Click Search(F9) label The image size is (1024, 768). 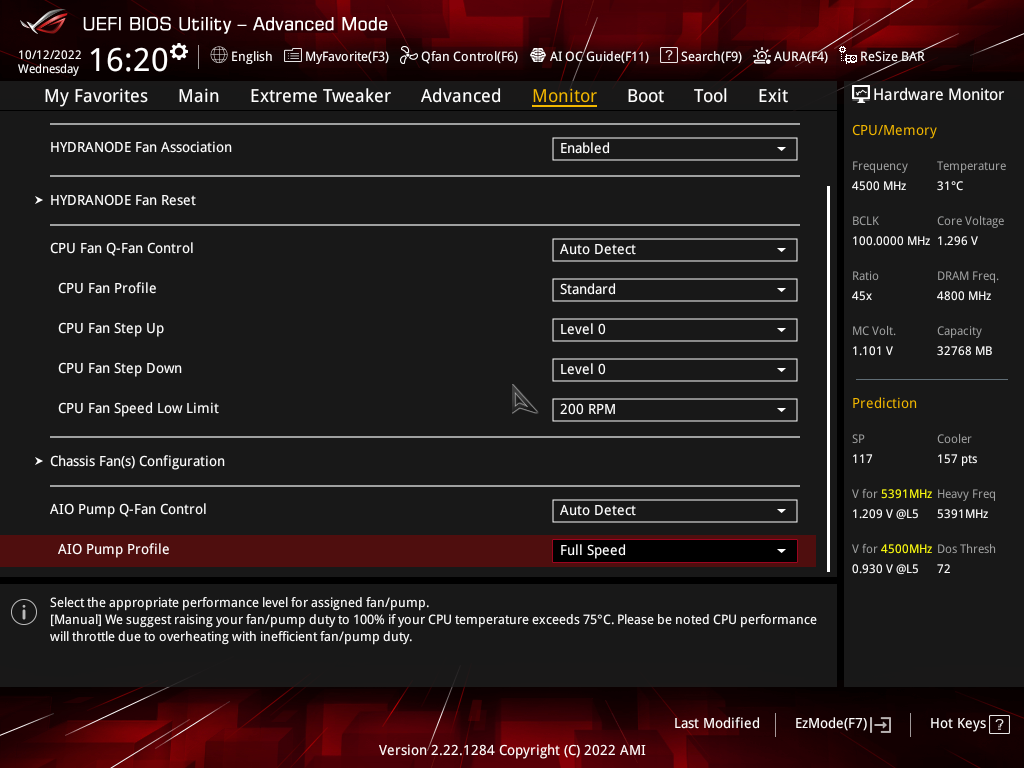(711, 57)
